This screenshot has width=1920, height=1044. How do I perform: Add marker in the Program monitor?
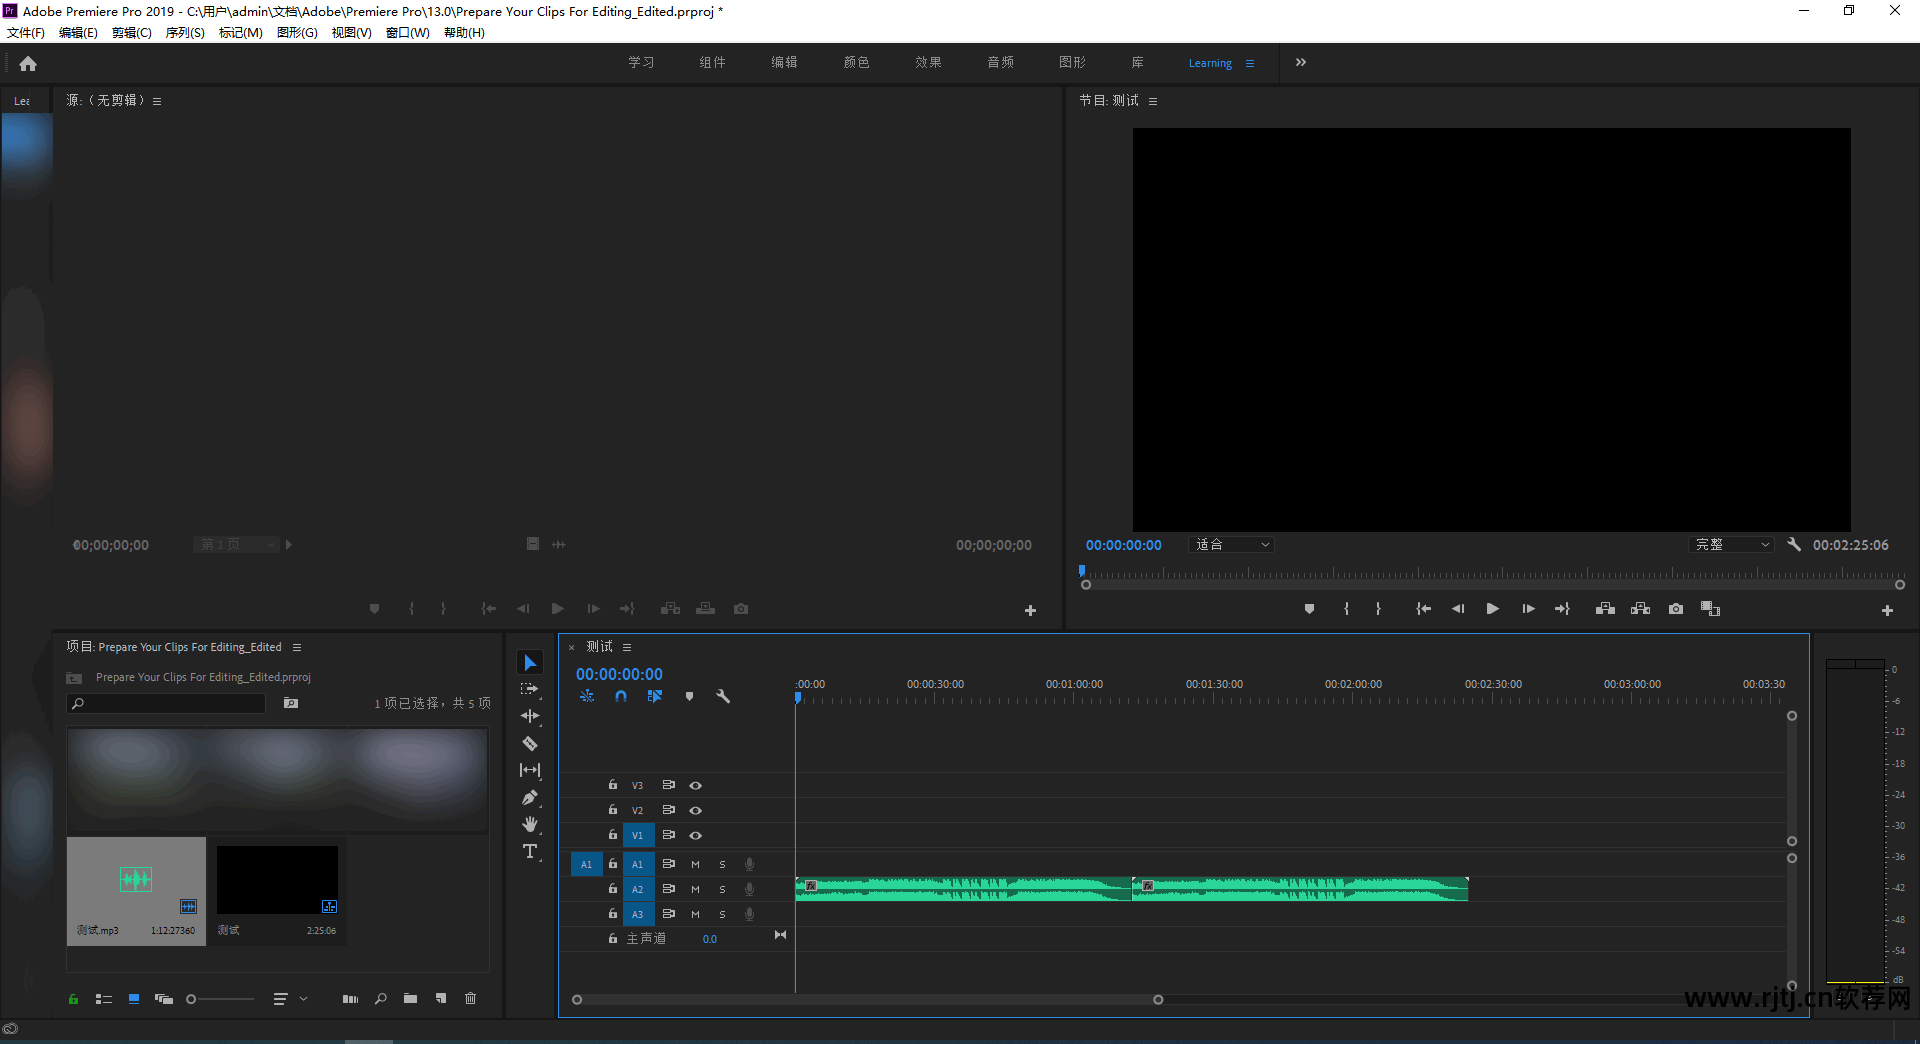coord(1309,608)
